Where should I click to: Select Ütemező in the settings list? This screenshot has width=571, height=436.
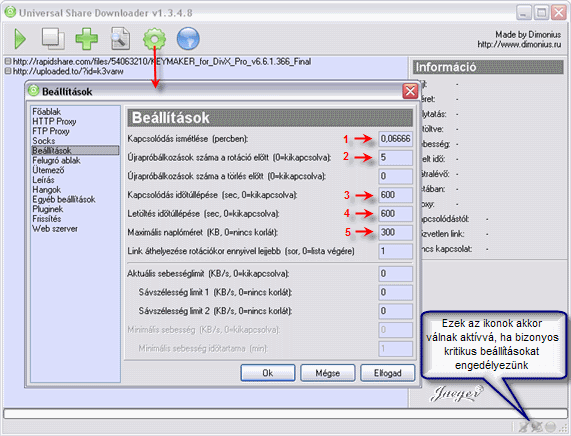point(48,170)
